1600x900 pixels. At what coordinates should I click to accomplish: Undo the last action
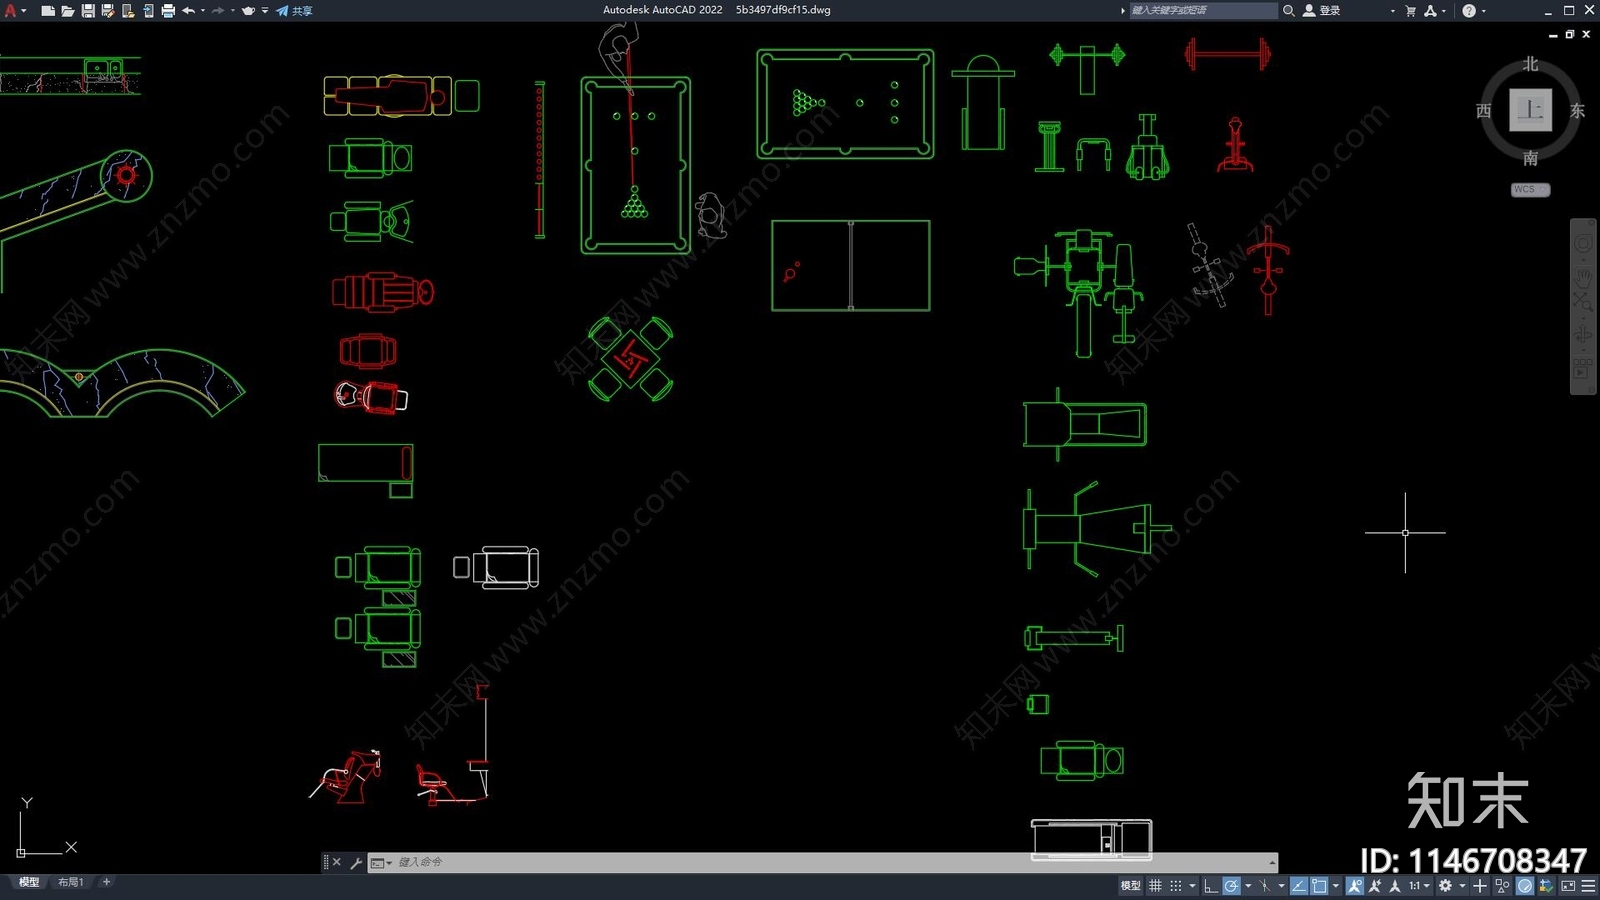(188, 11)
